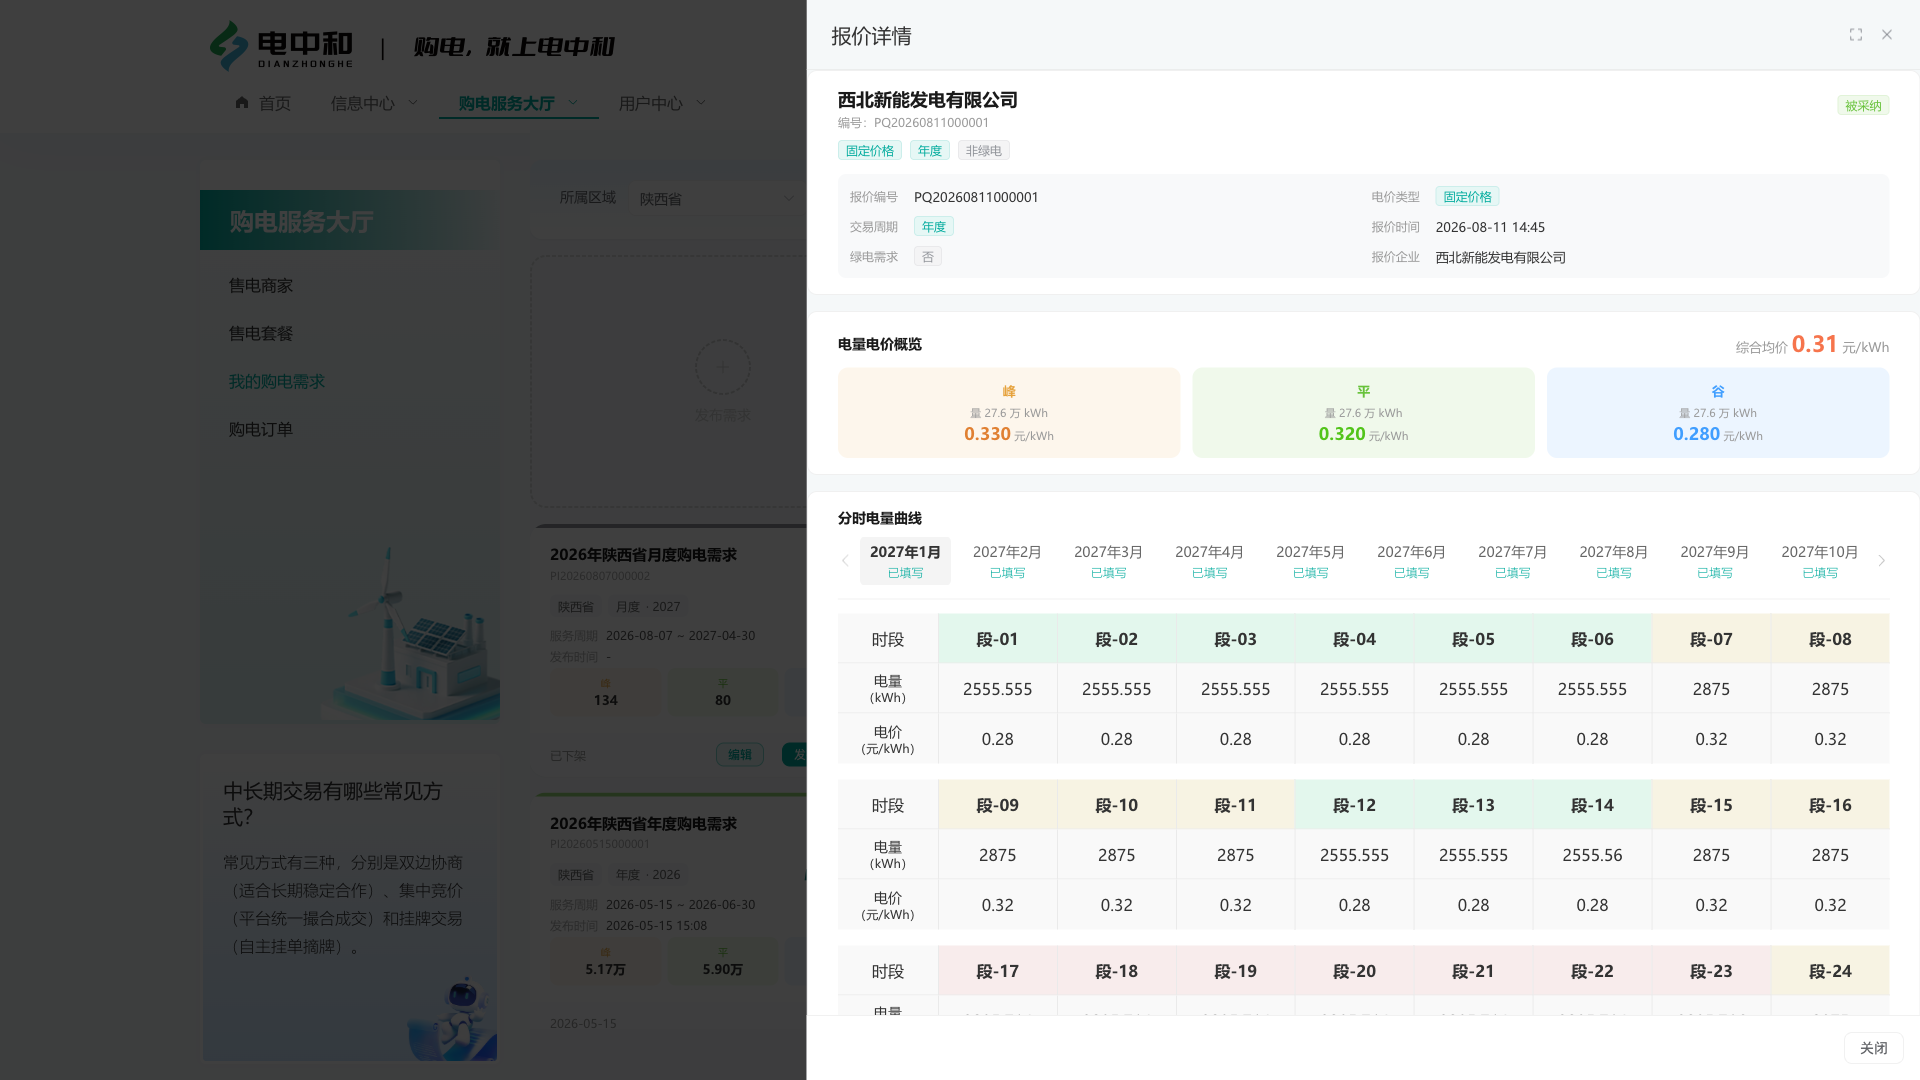Click the 西北新能发电有限公司 heading
The height and width of the screenshot is (1080, 1920).
point(928,100)
